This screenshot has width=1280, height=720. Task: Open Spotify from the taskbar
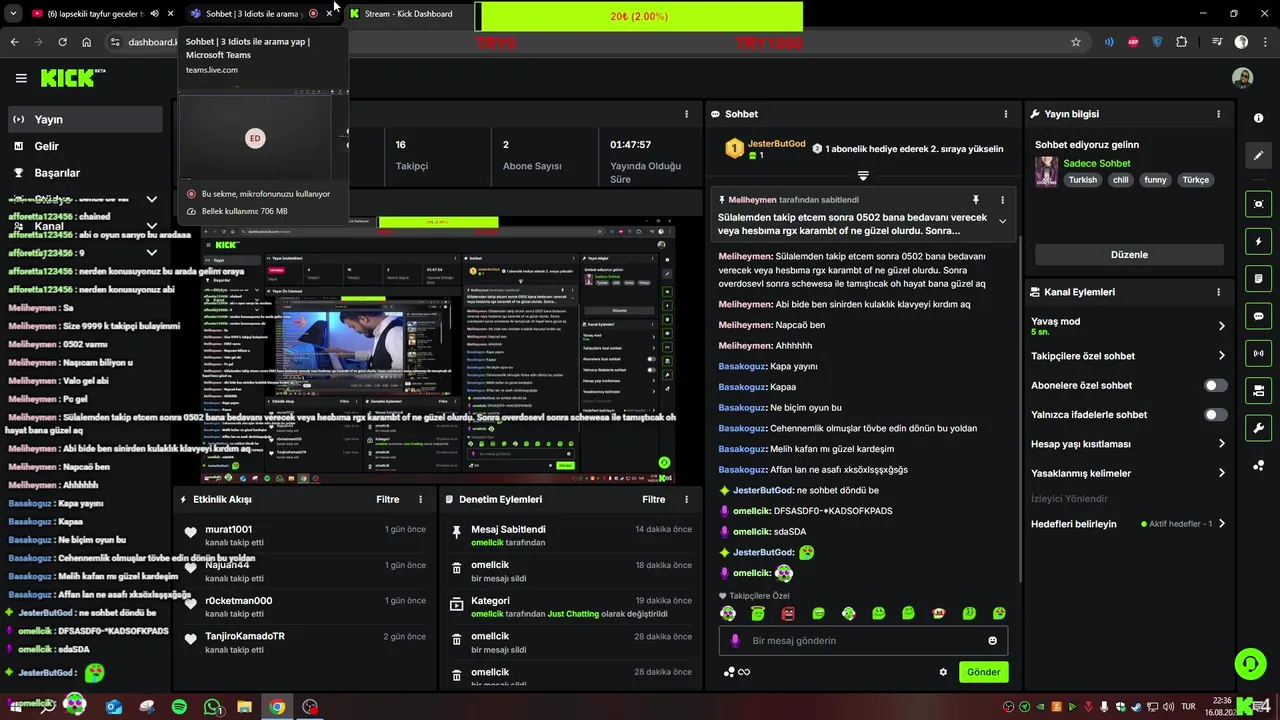179,707
